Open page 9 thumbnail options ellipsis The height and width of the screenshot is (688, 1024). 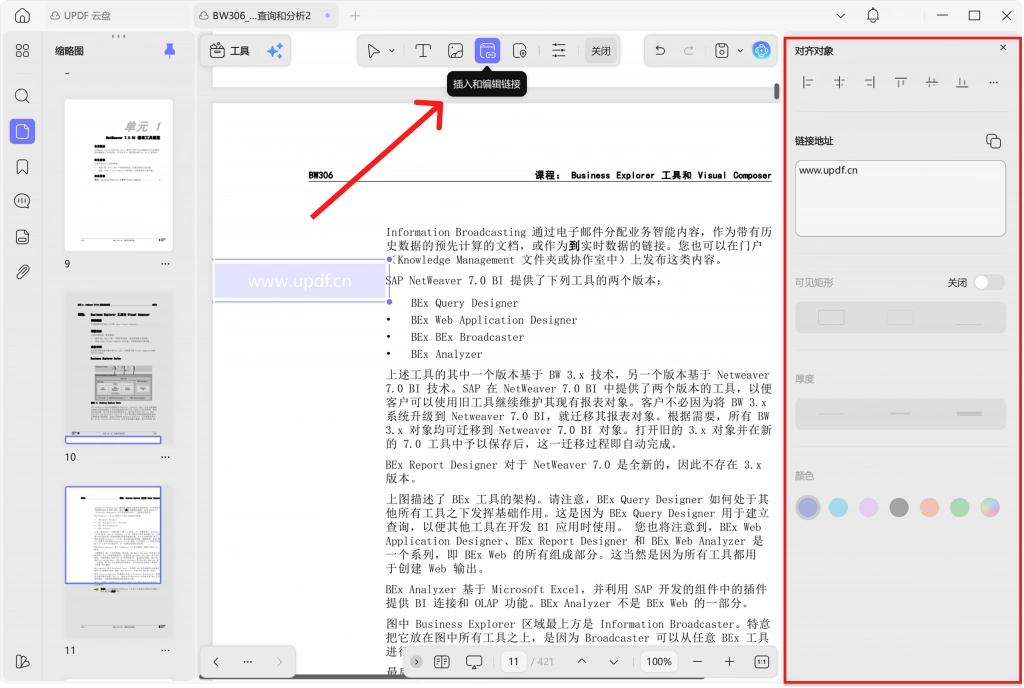pos(165,264)
